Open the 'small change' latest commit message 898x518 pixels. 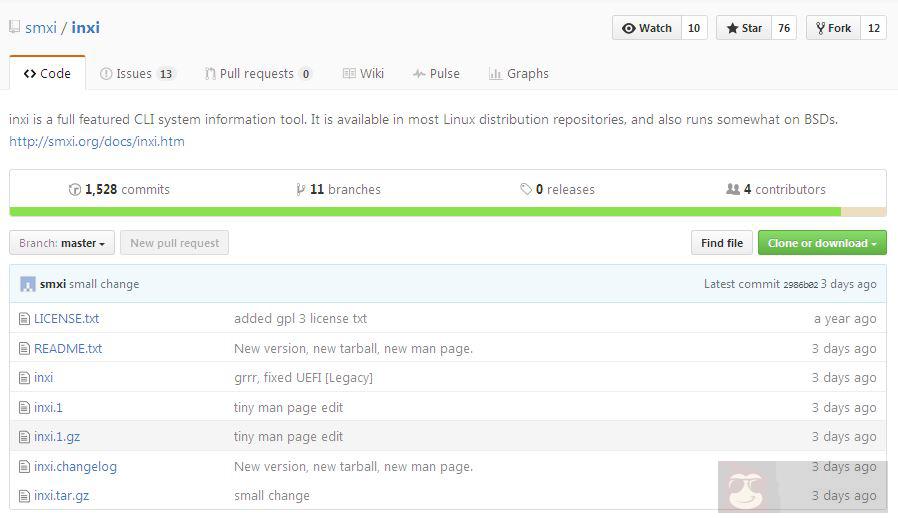tap(104, 284)
